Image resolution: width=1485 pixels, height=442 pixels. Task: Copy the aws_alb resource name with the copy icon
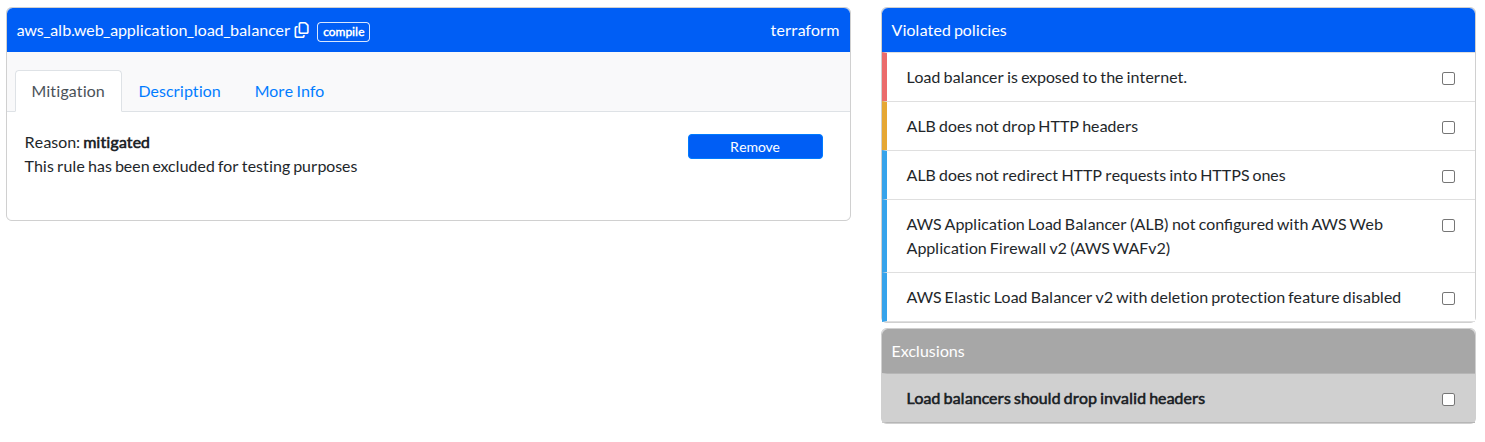301,31
